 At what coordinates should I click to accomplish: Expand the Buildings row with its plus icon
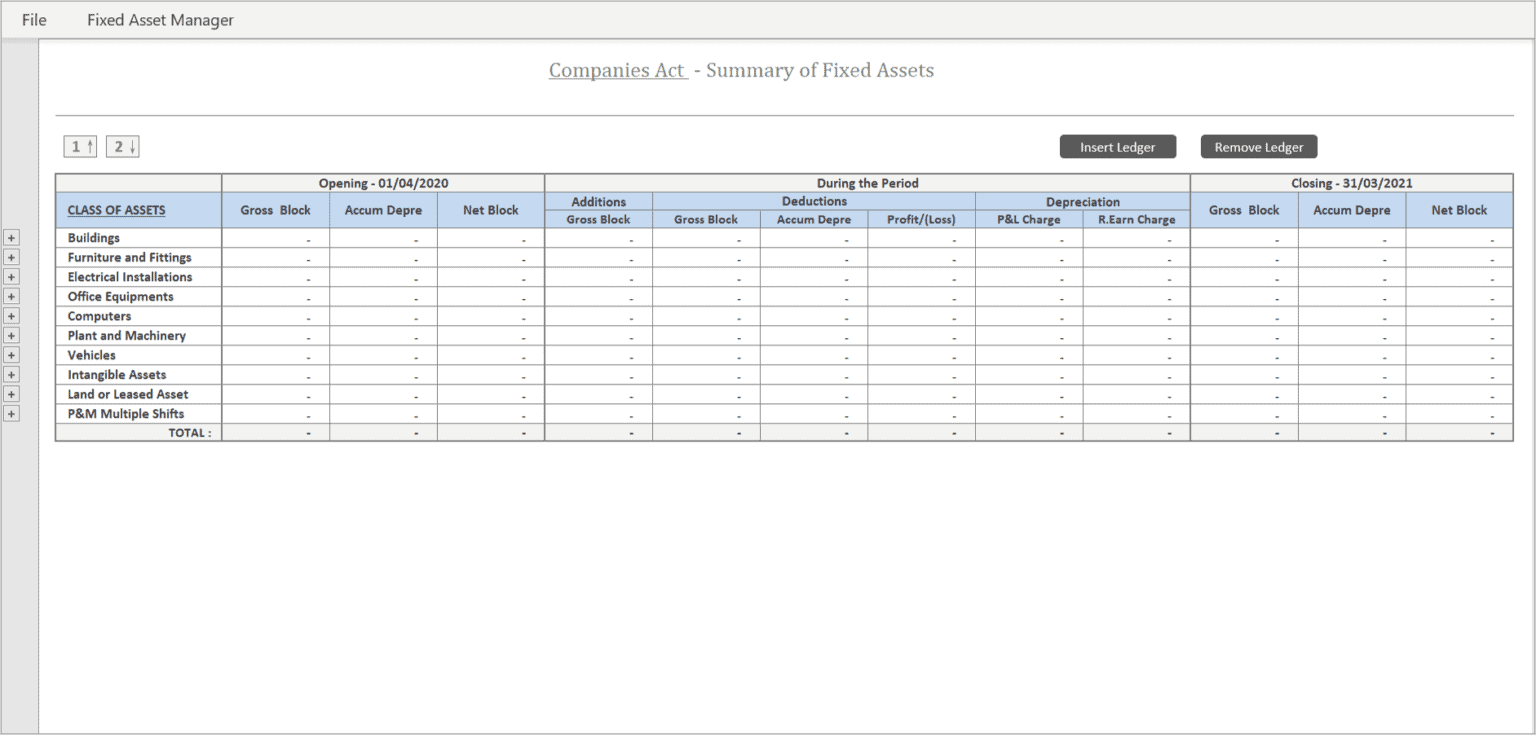[11, 237]
